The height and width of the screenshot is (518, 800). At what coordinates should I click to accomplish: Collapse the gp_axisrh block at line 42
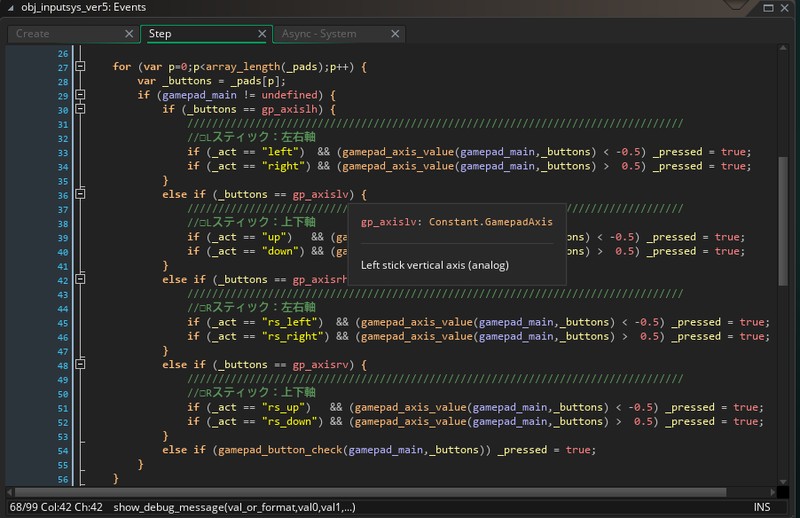[80, 280]
